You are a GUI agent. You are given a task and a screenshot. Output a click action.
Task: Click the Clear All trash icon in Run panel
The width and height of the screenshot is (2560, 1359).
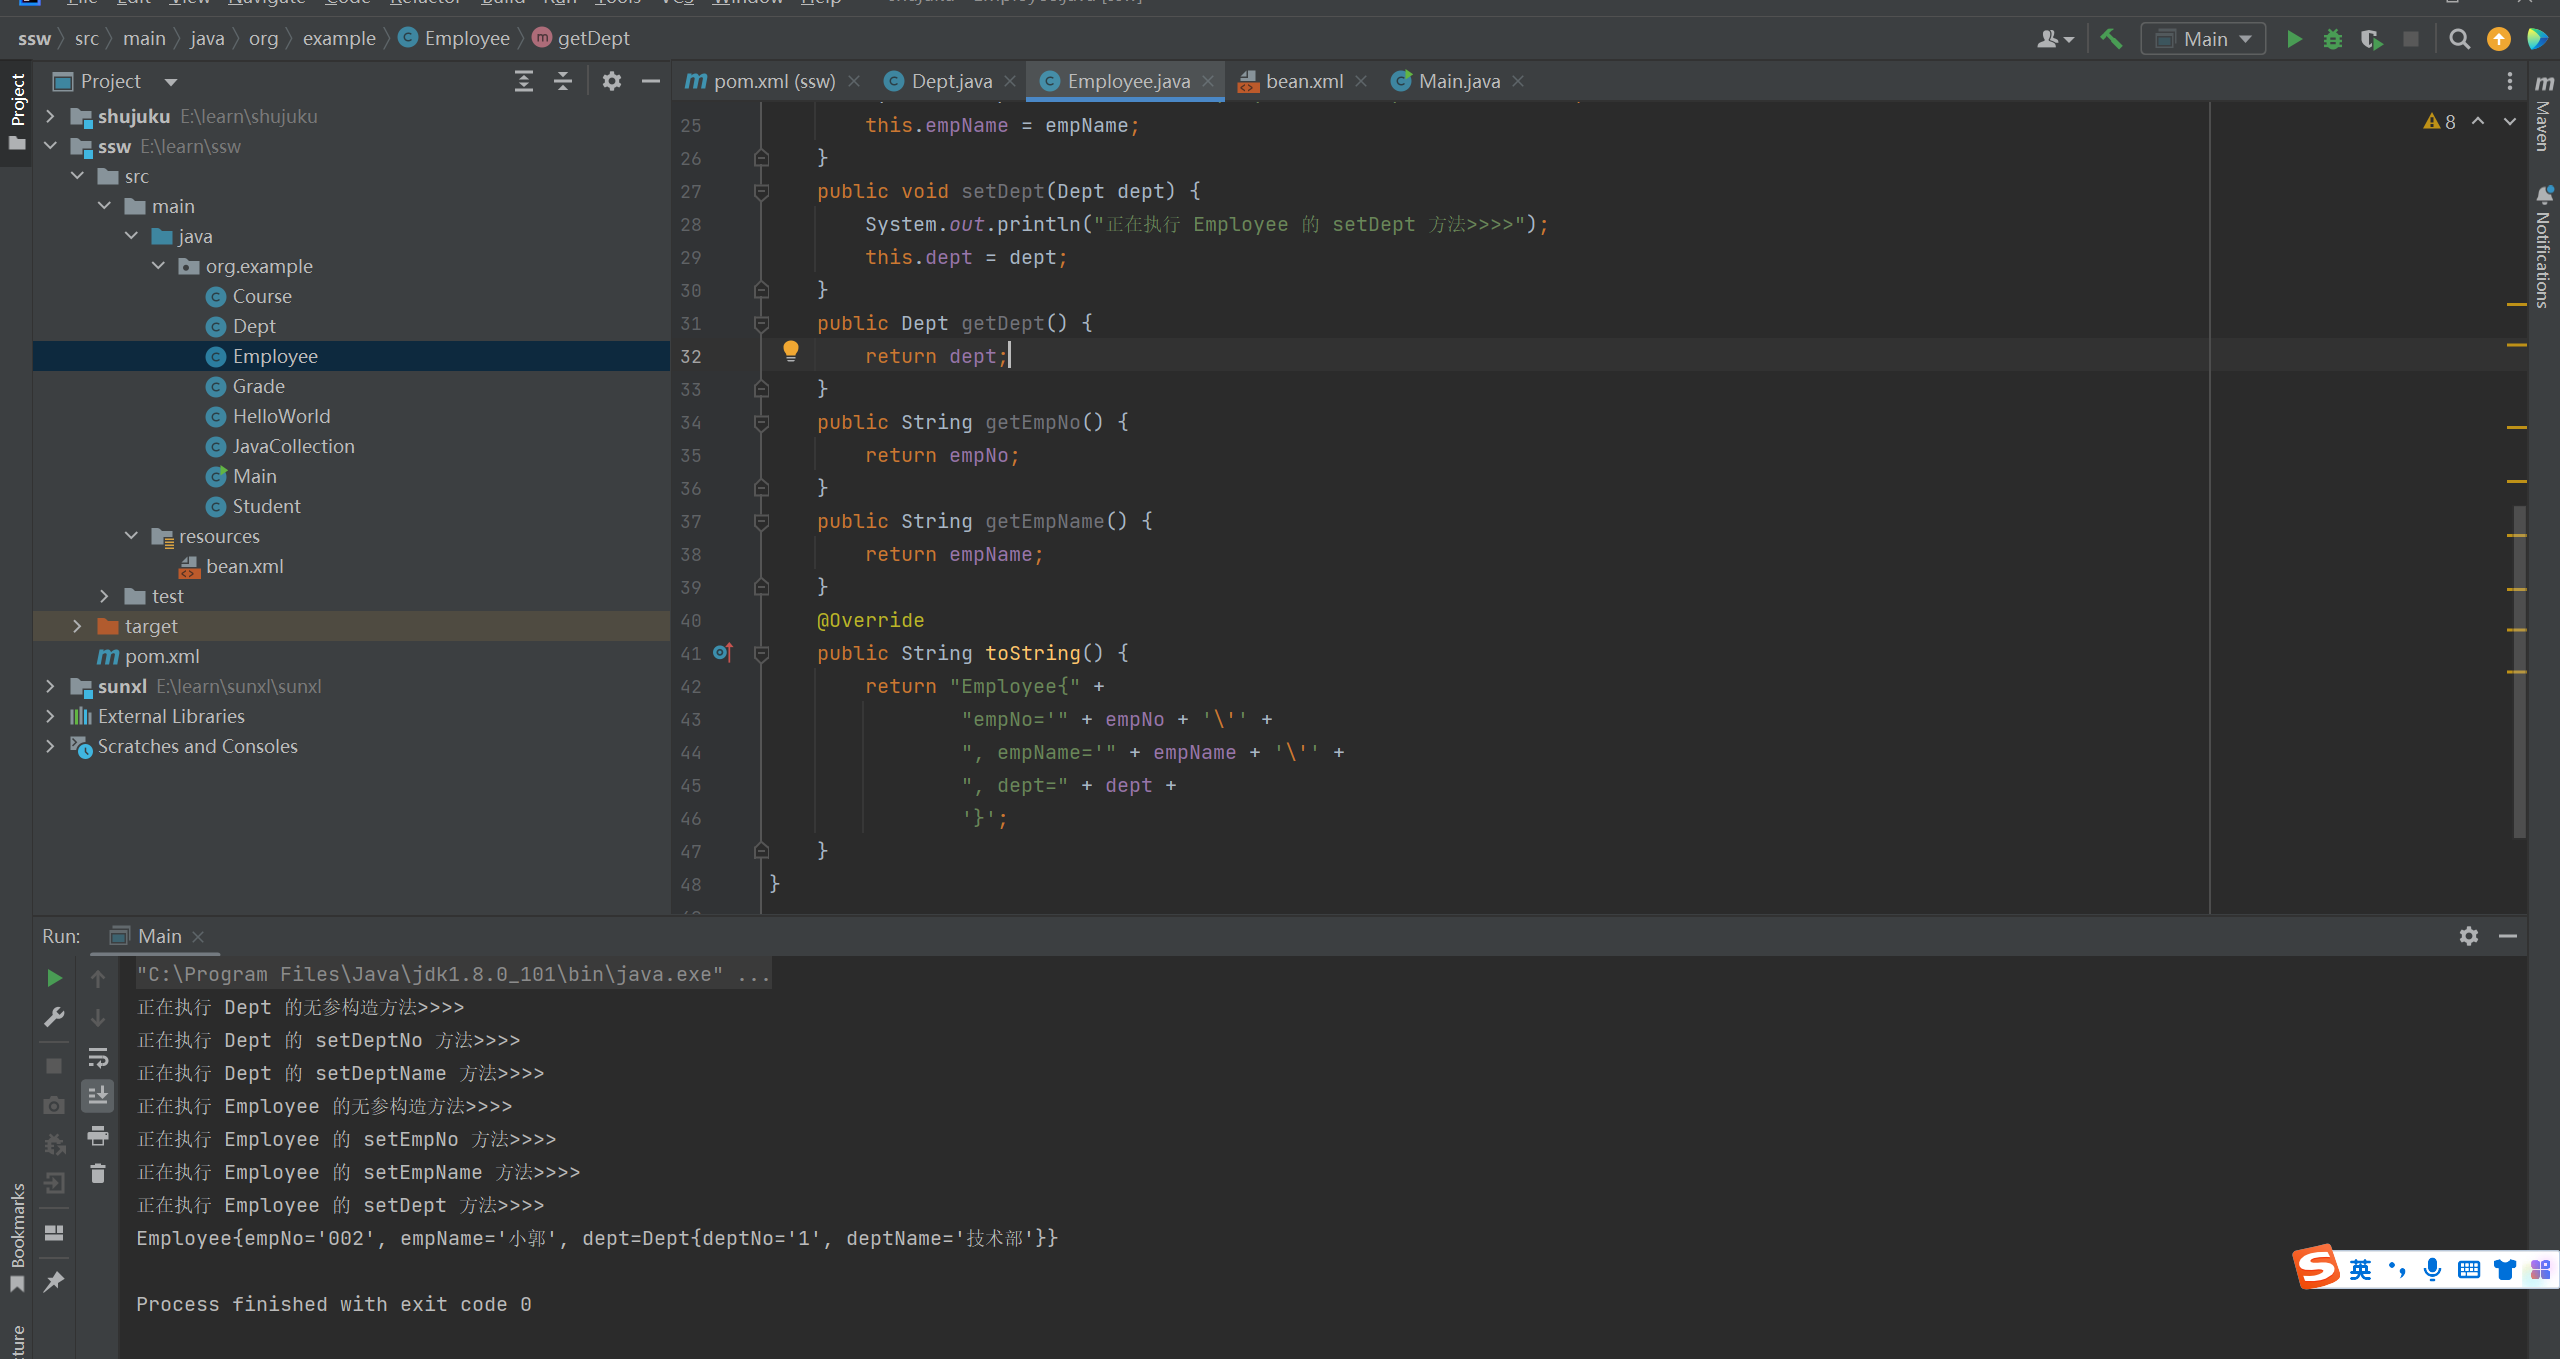point(97,1173)
